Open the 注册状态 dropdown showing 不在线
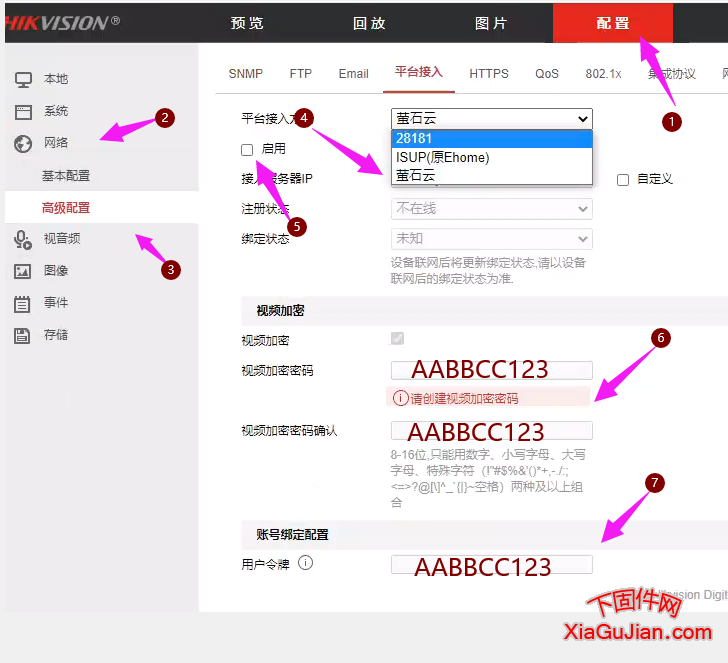This screenshot has width=728, height=663. coord(492,209)
